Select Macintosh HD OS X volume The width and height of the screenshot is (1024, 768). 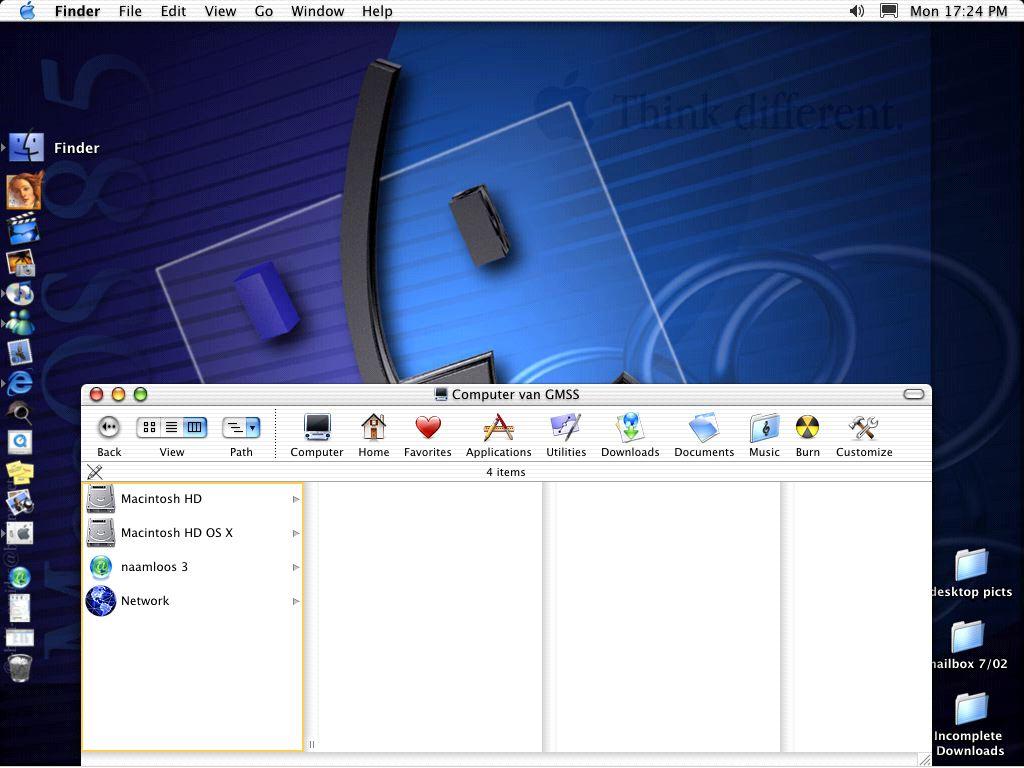192,533
